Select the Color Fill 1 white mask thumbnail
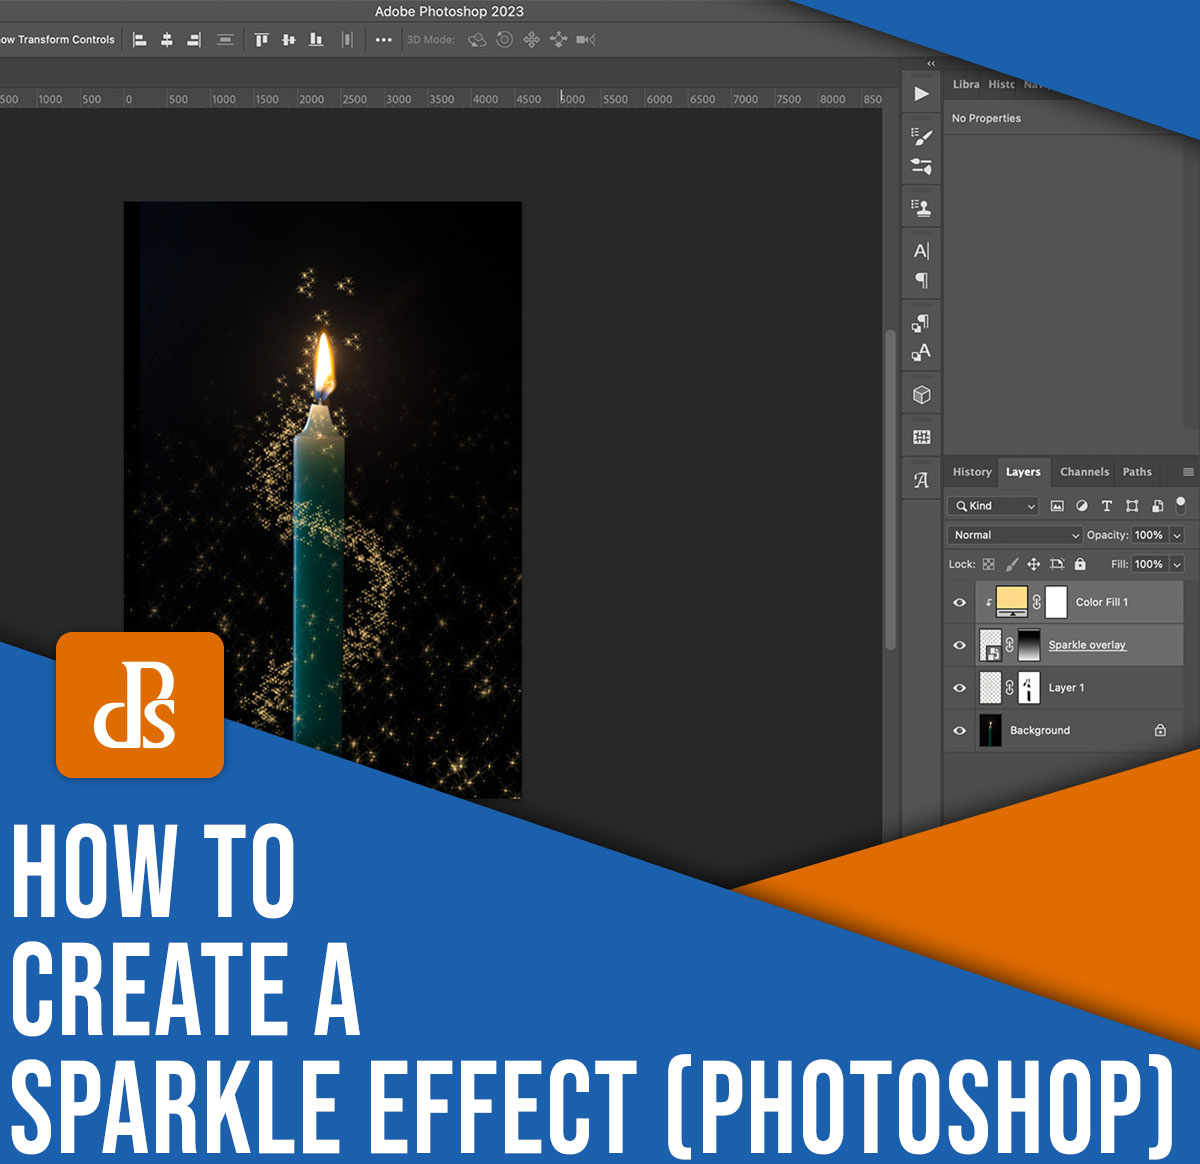 click(x=1056, y=602)
